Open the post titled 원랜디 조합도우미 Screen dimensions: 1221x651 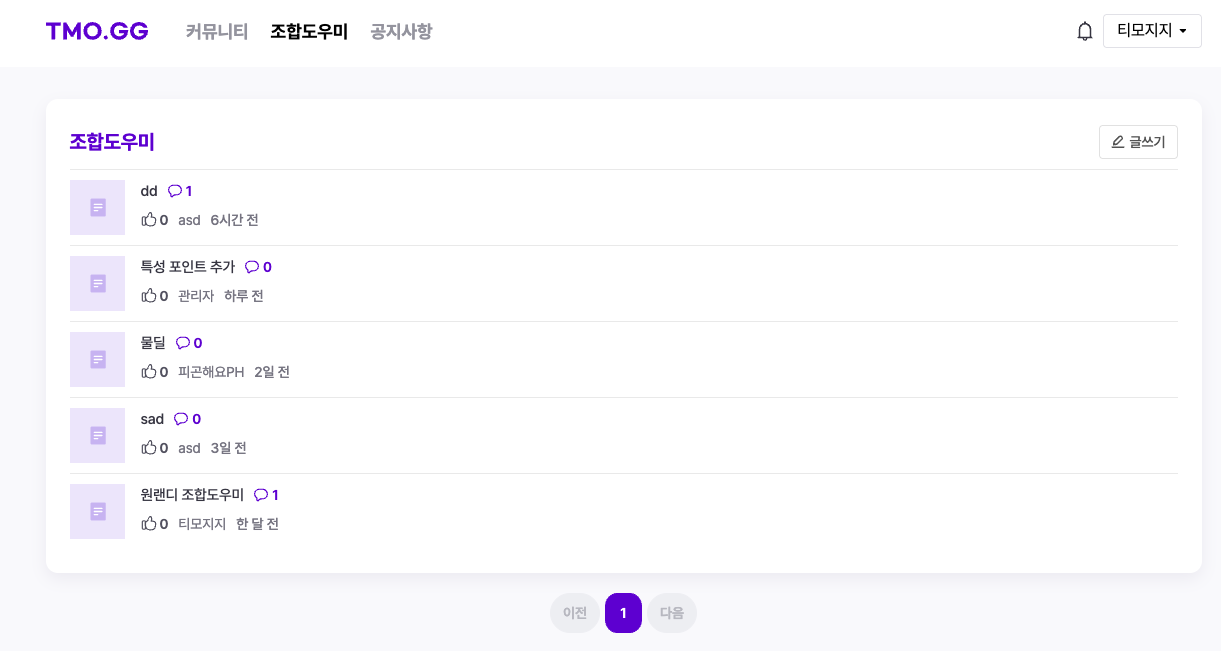point(190,494)
